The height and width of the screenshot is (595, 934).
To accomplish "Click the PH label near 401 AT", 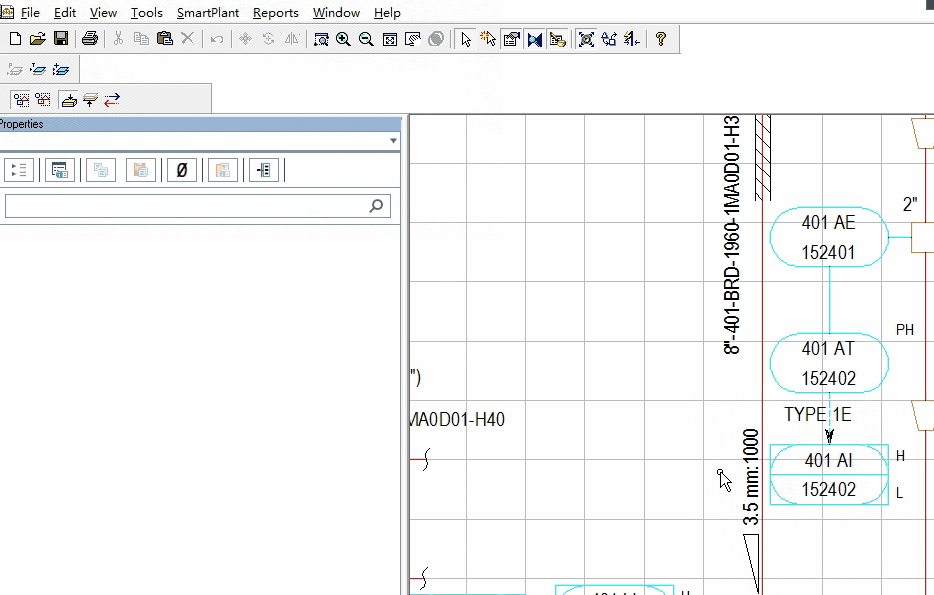I will point(905,330).
